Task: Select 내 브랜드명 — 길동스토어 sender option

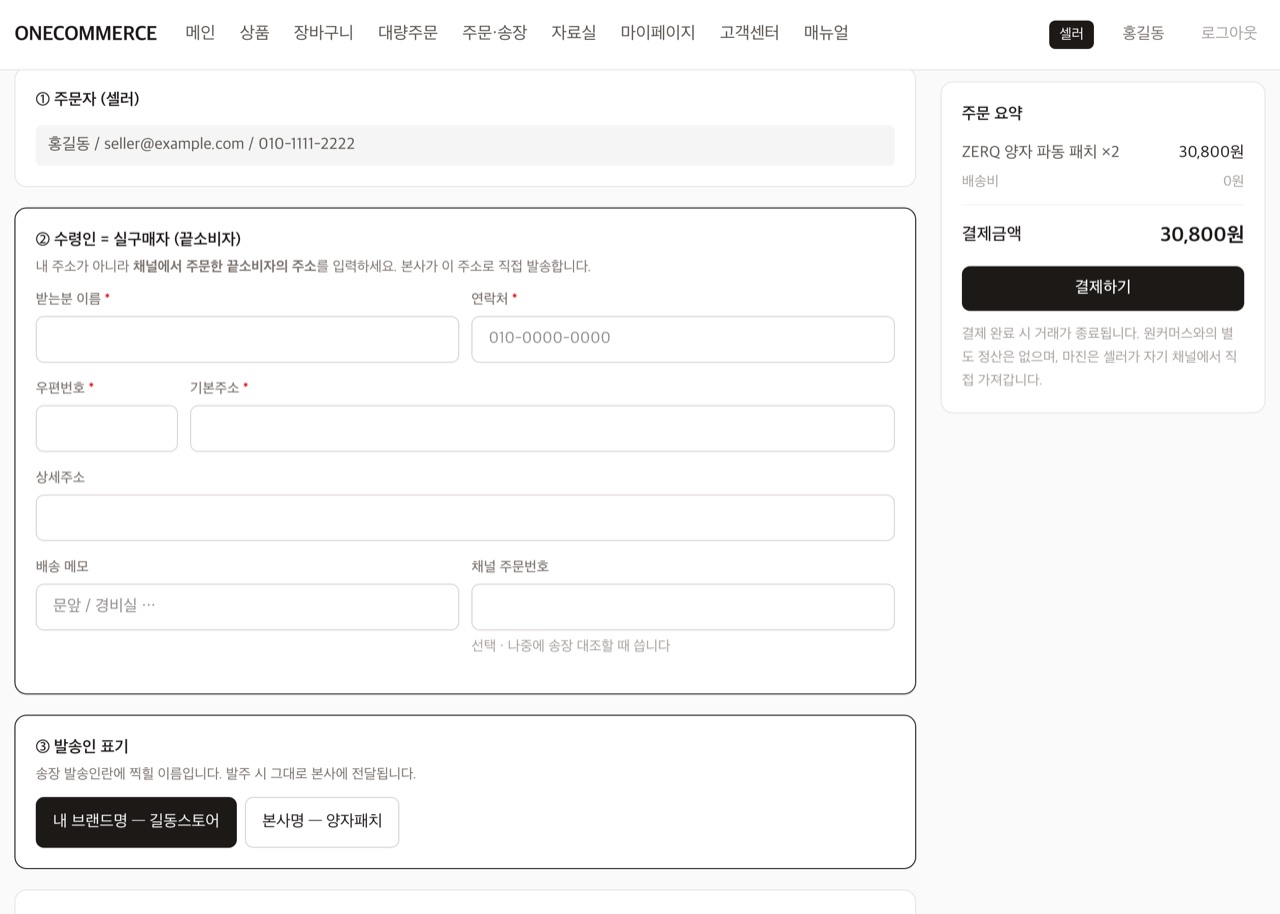Action: pyautogui.click(x=136, y=822)
